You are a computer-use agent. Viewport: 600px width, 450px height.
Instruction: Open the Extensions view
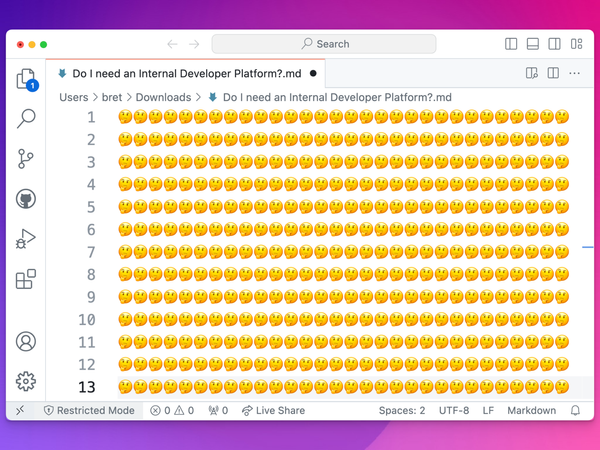pyautogui.click(x=26, y=279)
